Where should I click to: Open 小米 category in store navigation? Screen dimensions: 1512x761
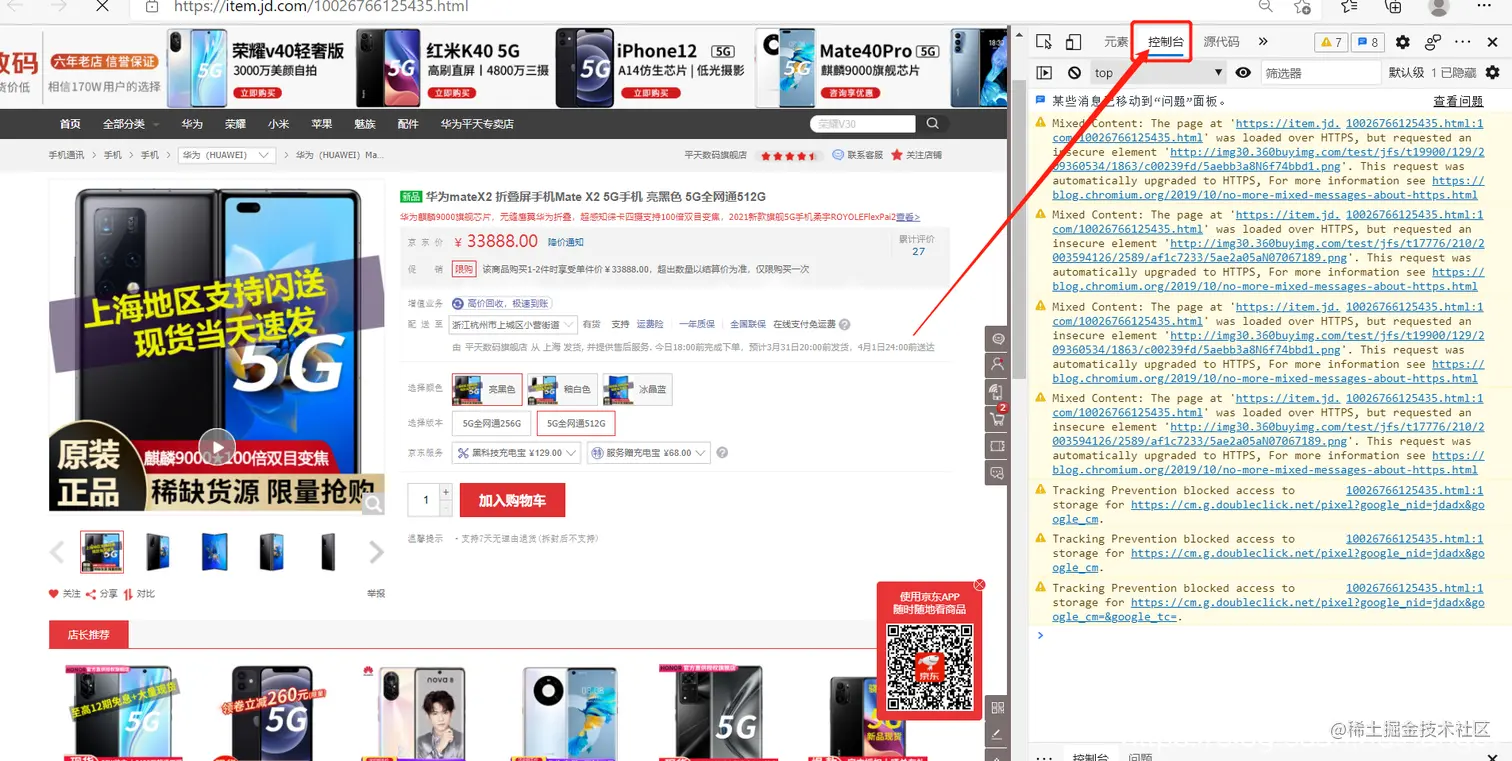tap(278, 124)
